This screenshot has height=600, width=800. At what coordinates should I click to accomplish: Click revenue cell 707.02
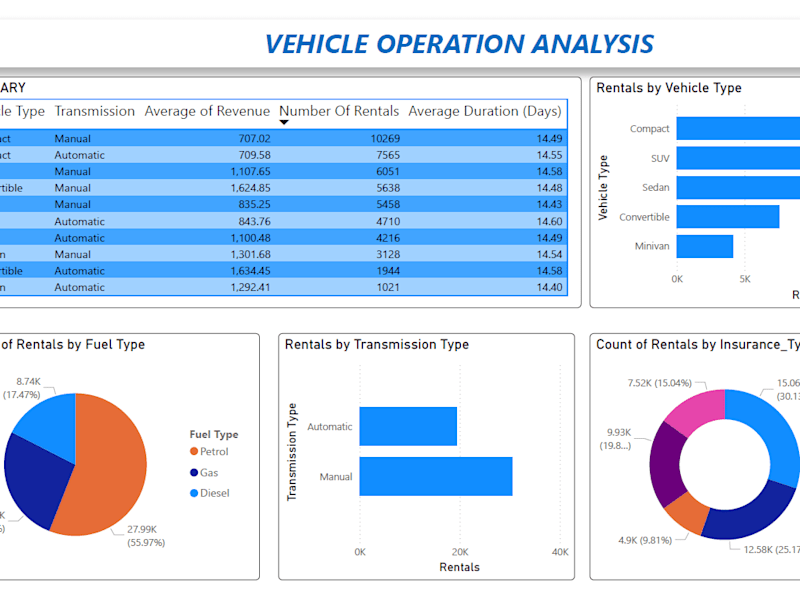[254, 138]
